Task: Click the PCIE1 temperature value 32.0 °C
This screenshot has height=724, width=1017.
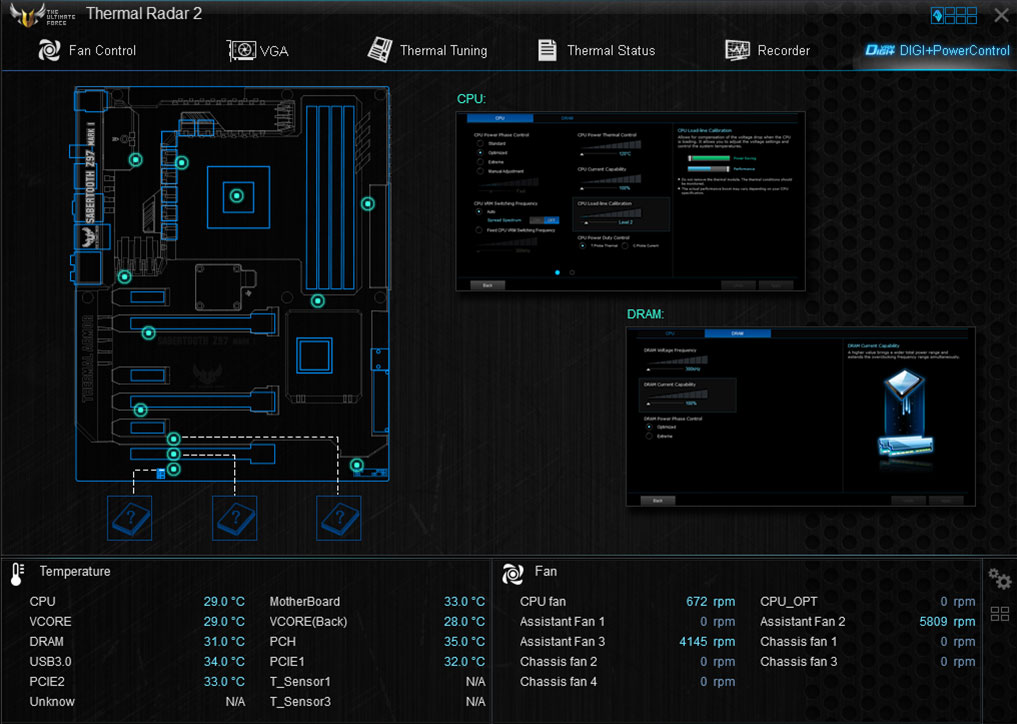Action: click(464, 662)
